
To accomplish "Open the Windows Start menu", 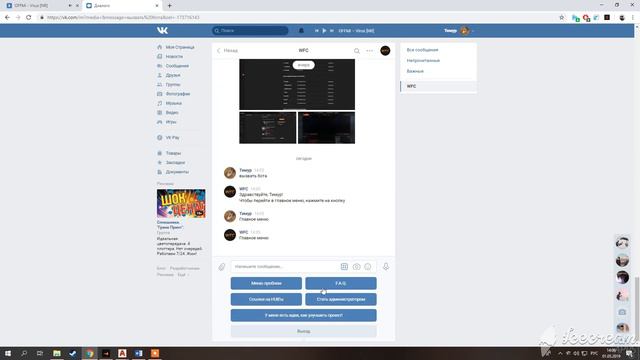I will (x=8, y=353).
